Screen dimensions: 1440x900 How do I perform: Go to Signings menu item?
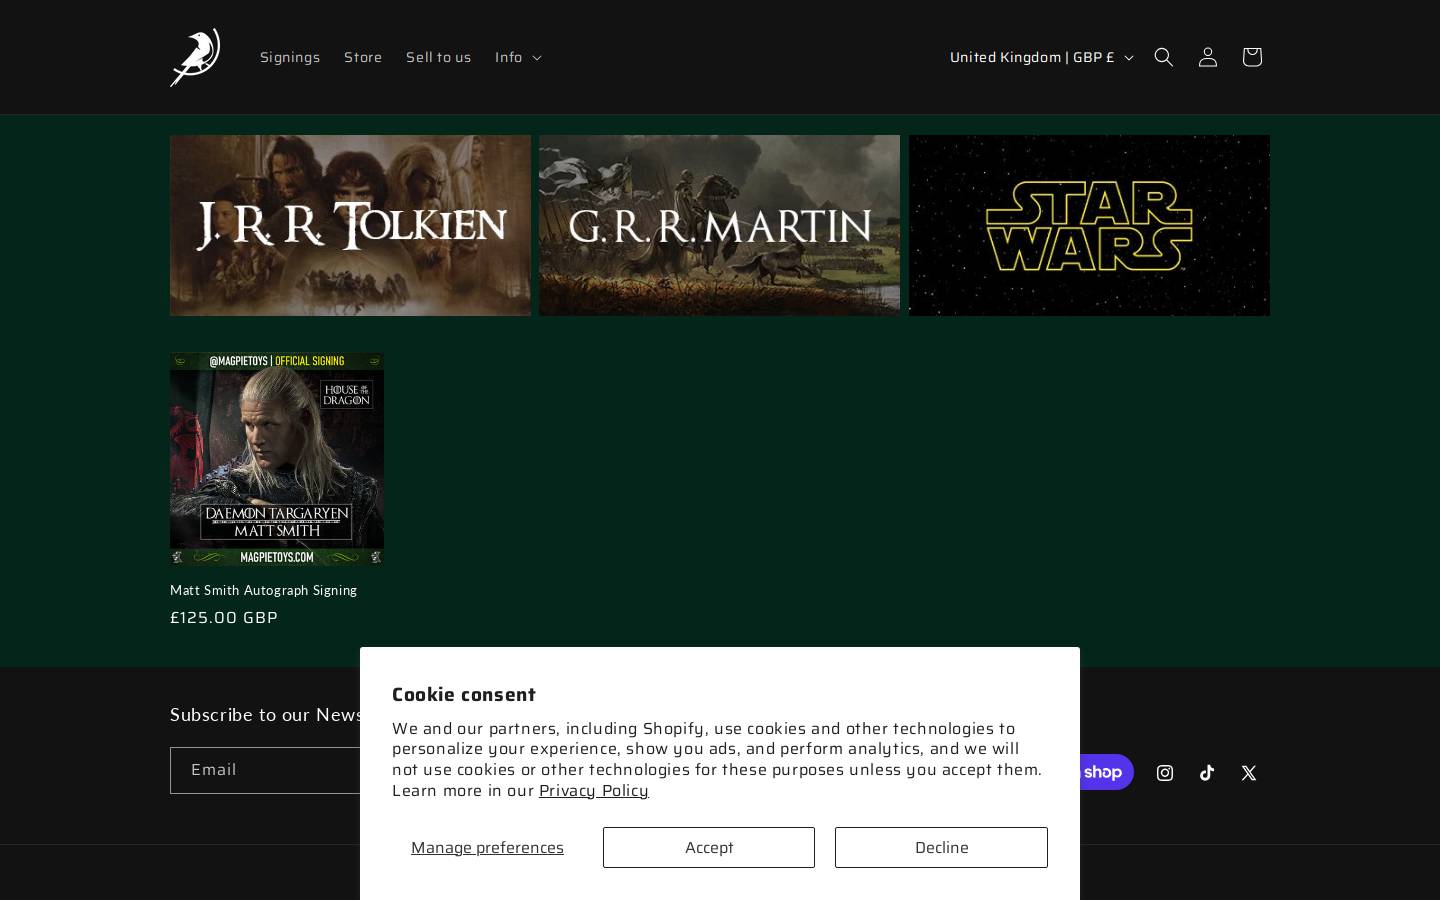point(290,57)
